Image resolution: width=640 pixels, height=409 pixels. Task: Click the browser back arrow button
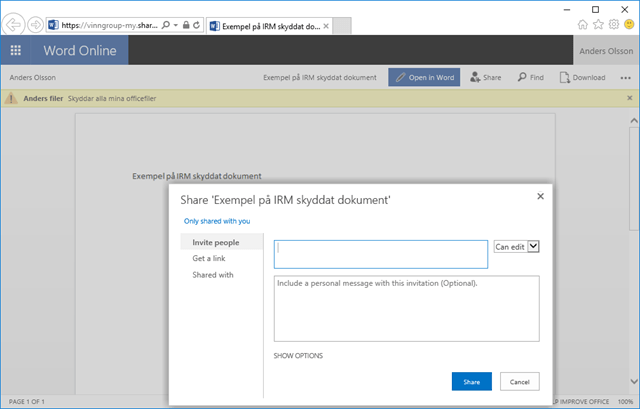point(15,23)
